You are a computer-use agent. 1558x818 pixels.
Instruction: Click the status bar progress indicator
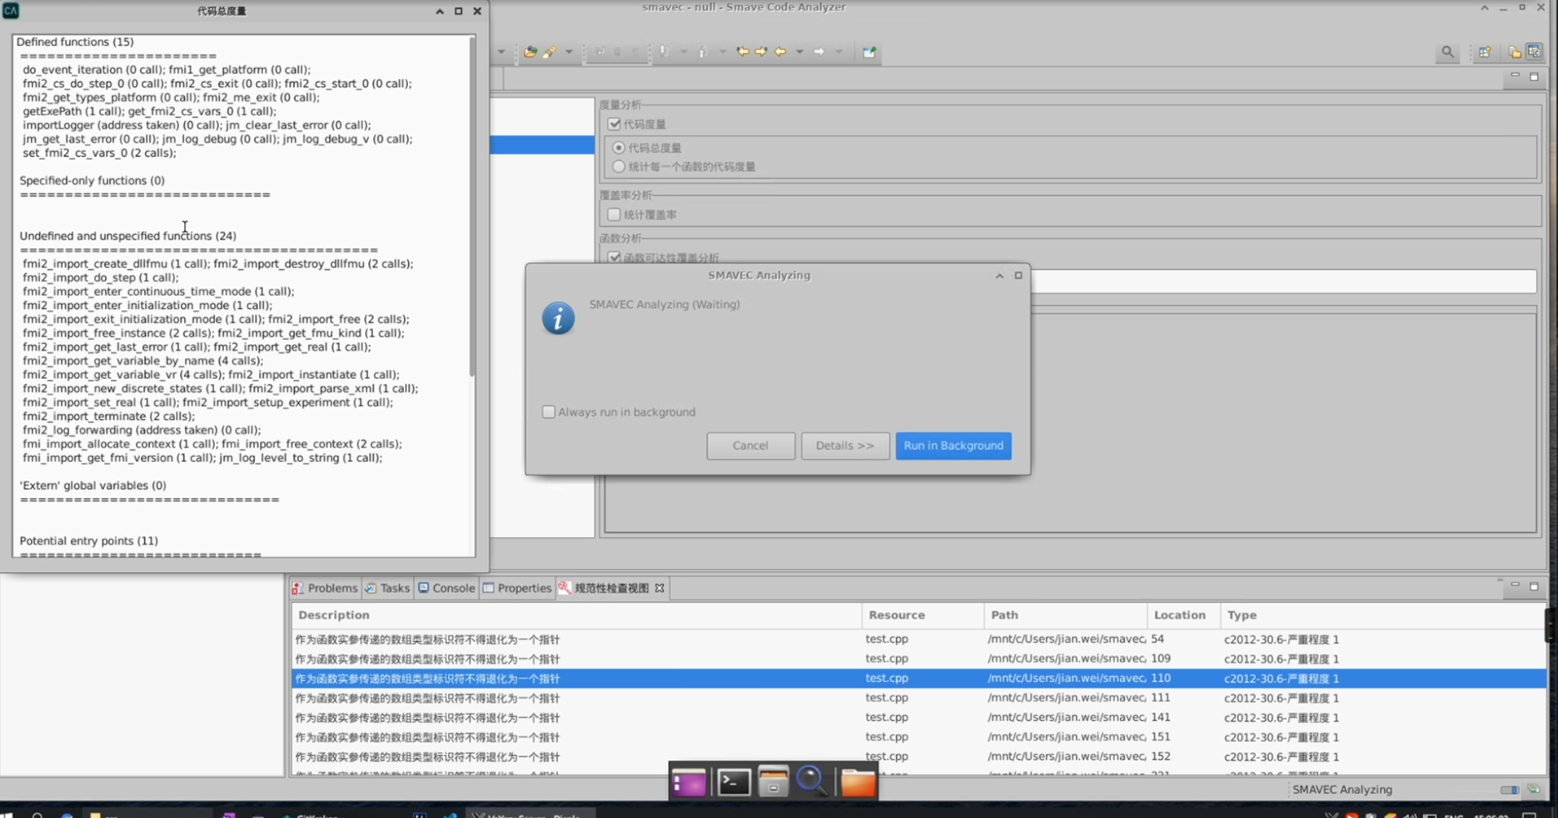coord(1509,790)
